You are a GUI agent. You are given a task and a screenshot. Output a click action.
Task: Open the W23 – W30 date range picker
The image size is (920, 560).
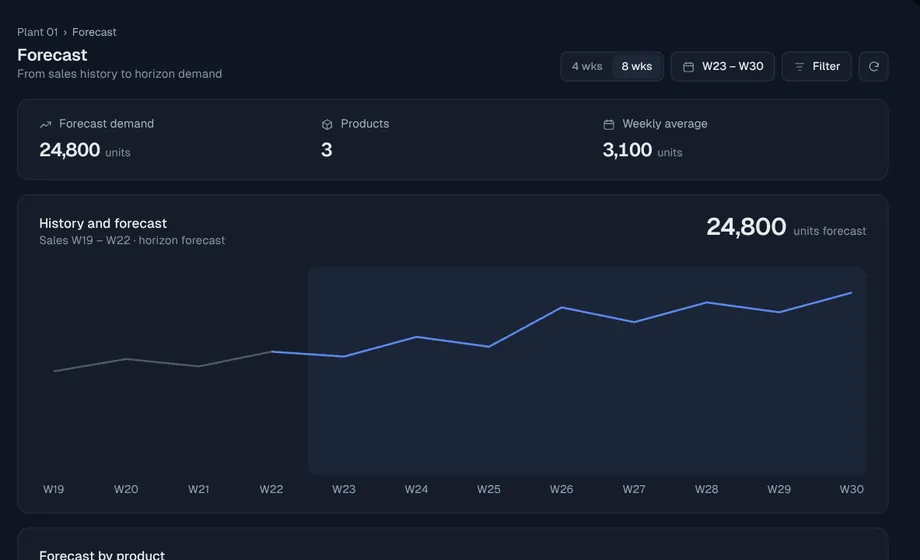tap(722, 66)
